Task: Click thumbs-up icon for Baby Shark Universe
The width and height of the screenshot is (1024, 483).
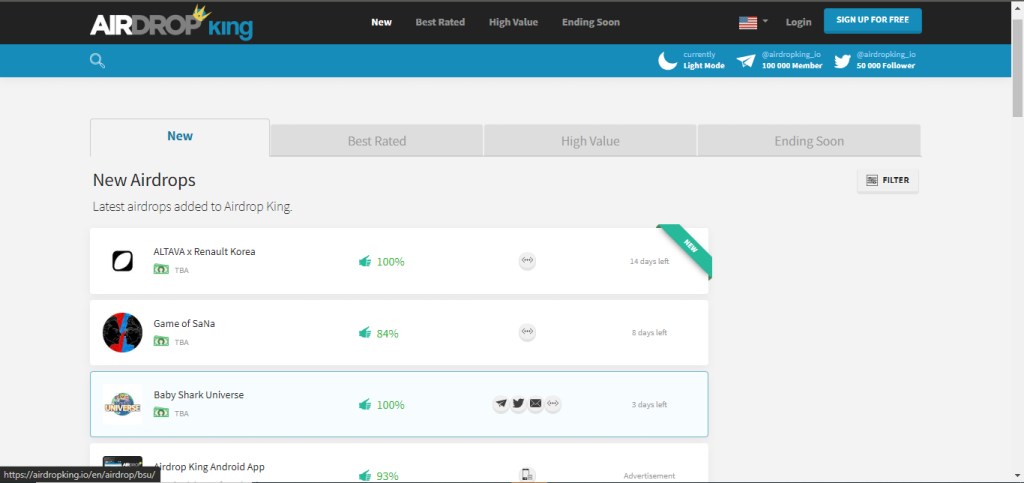Action: tap(364, 405)
